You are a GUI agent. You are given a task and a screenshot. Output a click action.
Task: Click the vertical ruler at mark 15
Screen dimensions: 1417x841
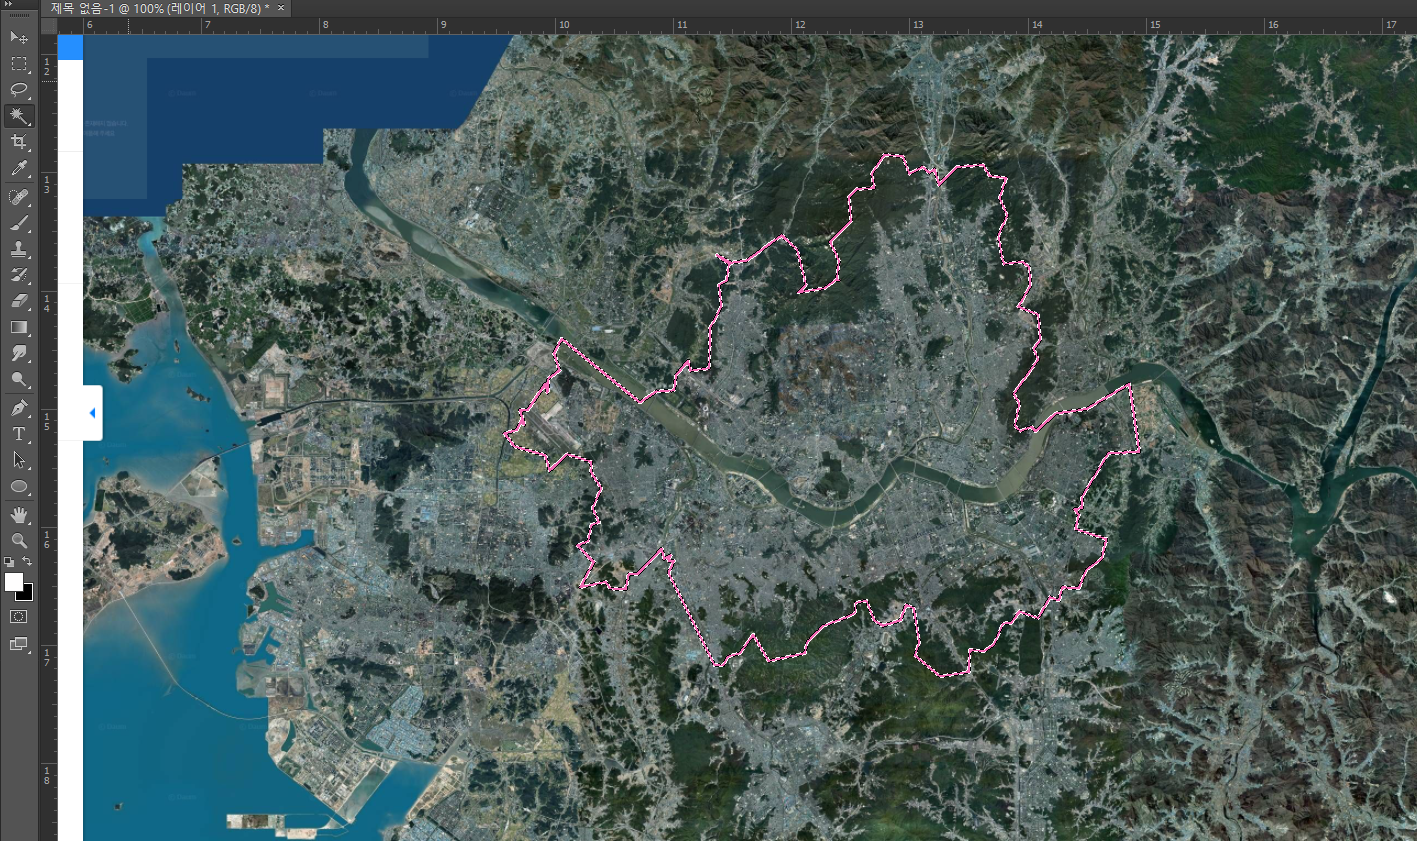tap(47, 422)
